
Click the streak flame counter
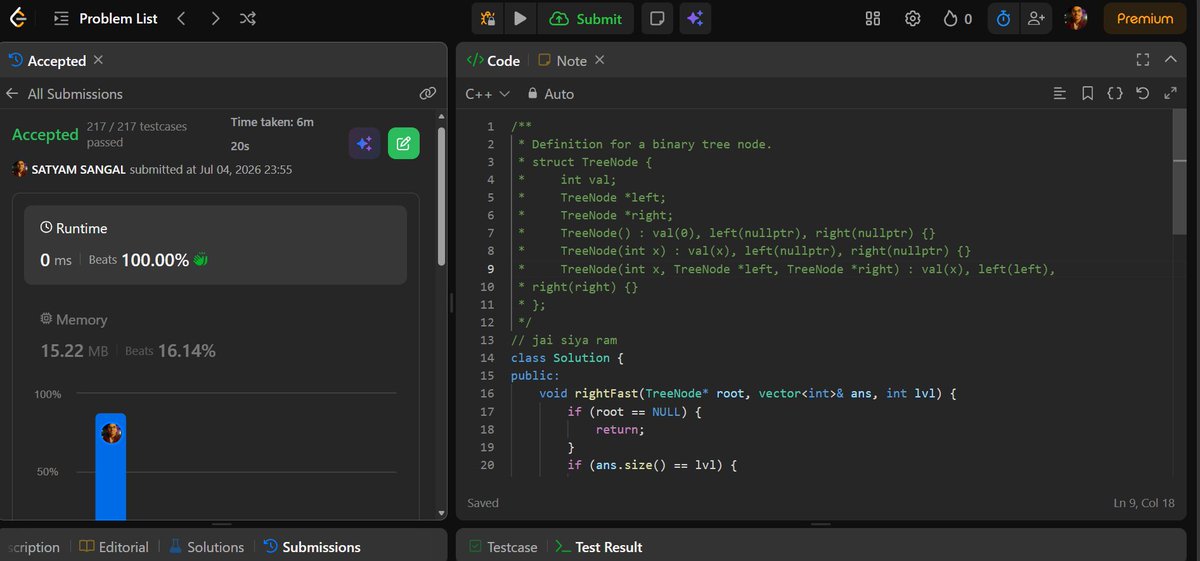click(x=957, y=18)
